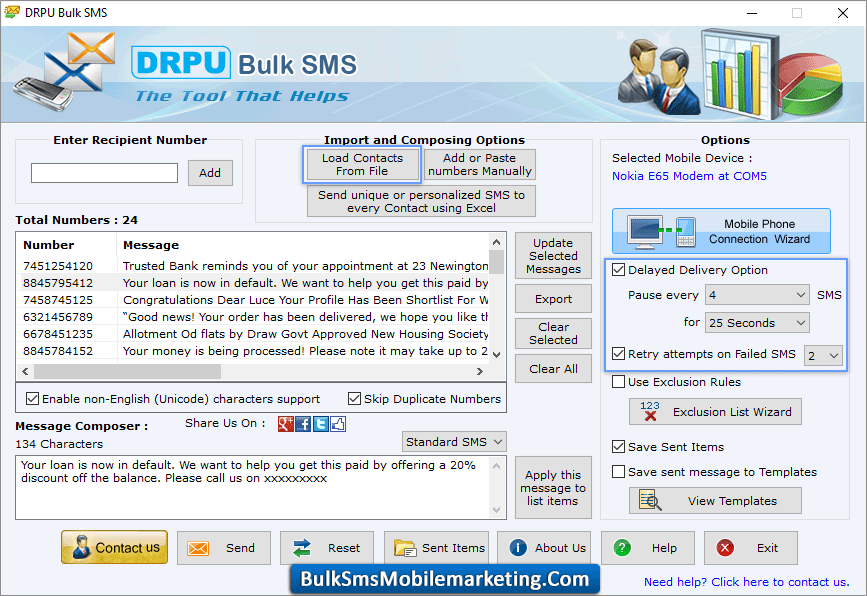Click the contact list scroll-up arrow
Screen dimensions: 867x596
tap(497, 242)
